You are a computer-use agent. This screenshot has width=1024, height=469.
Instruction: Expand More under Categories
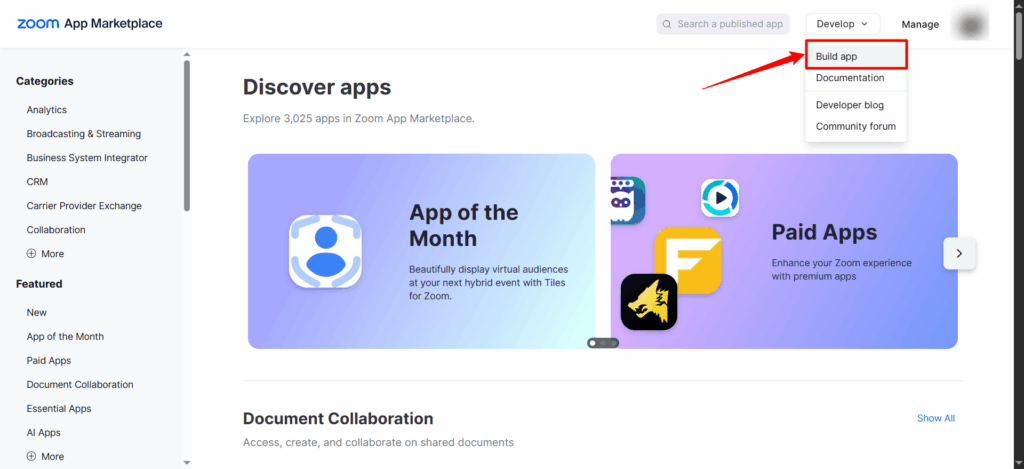point(45,254)
